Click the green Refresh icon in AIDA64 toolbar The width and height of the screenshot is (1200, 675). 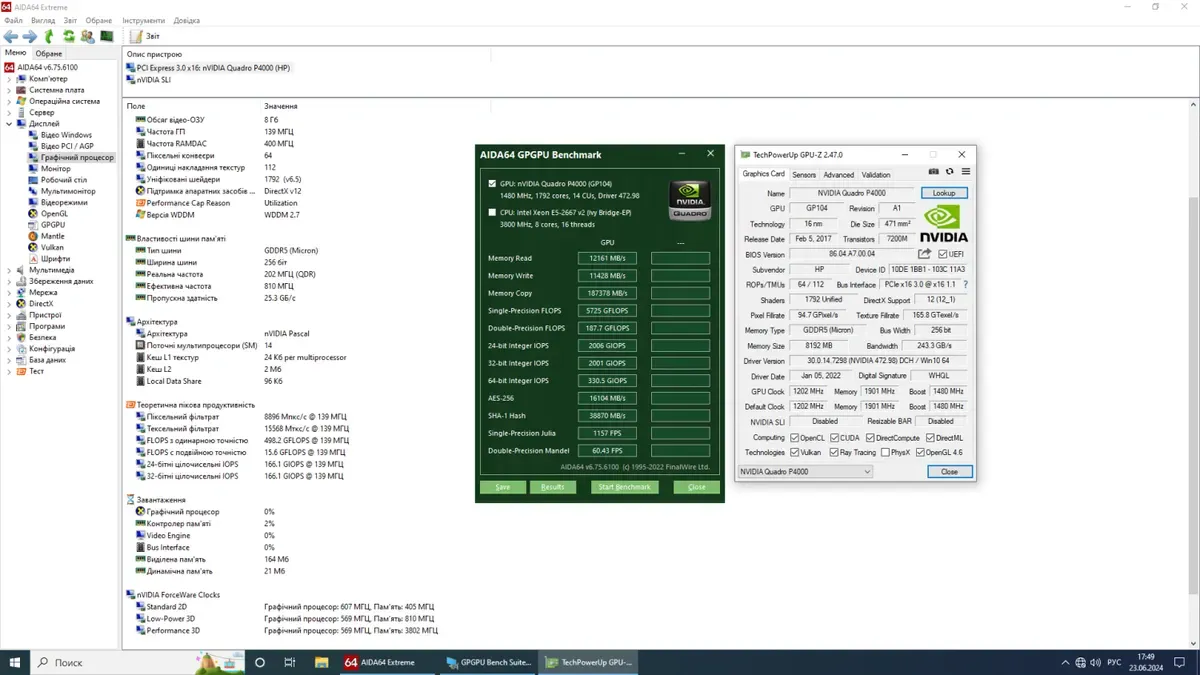point(68,36)
